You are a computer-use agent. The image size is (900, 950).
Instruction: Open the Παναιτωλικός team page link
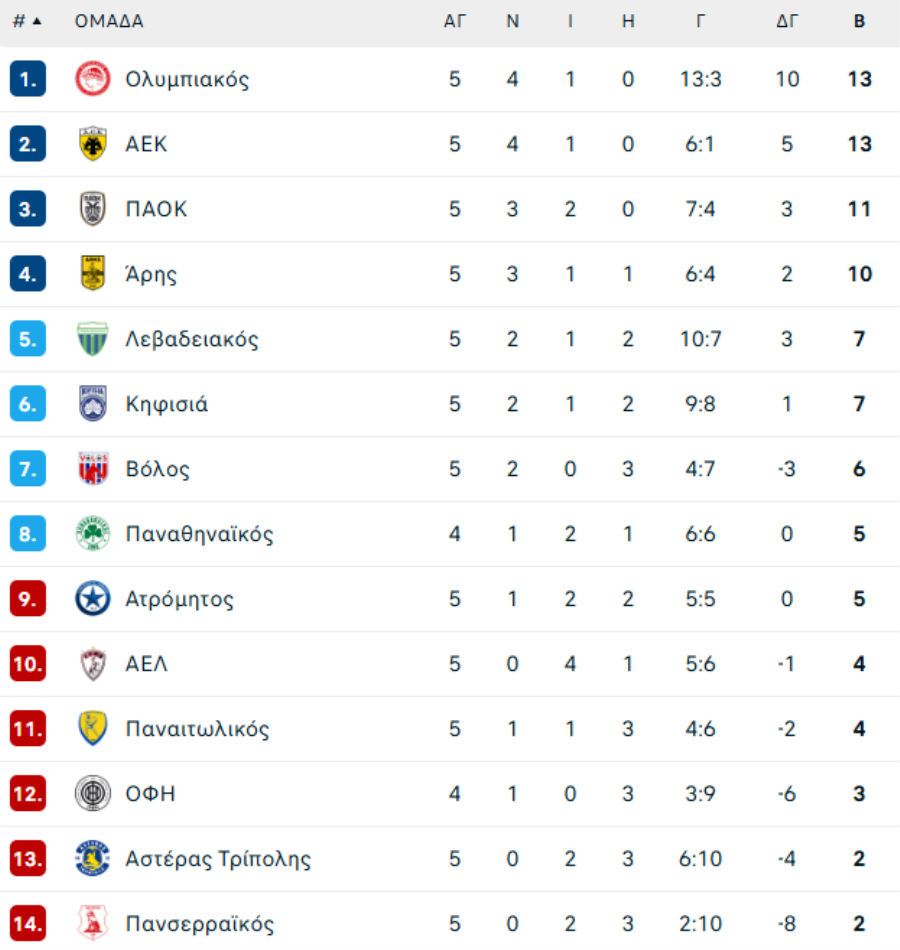click(197, 729)
